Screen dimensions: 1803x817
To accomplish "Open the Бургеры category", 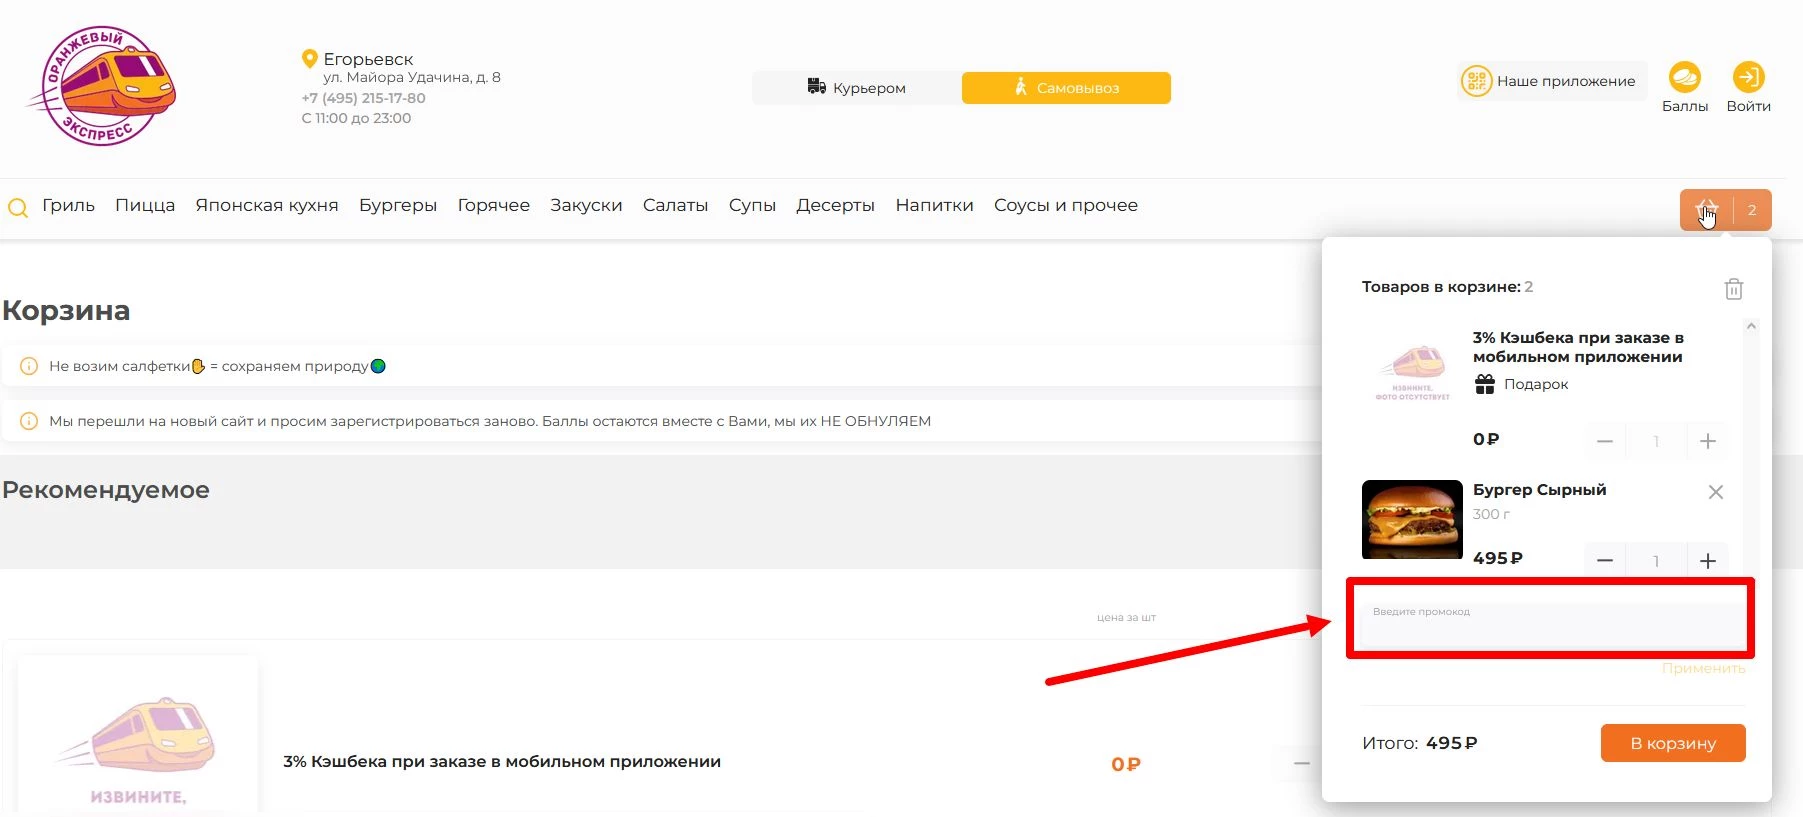I will tap(398, 205).
